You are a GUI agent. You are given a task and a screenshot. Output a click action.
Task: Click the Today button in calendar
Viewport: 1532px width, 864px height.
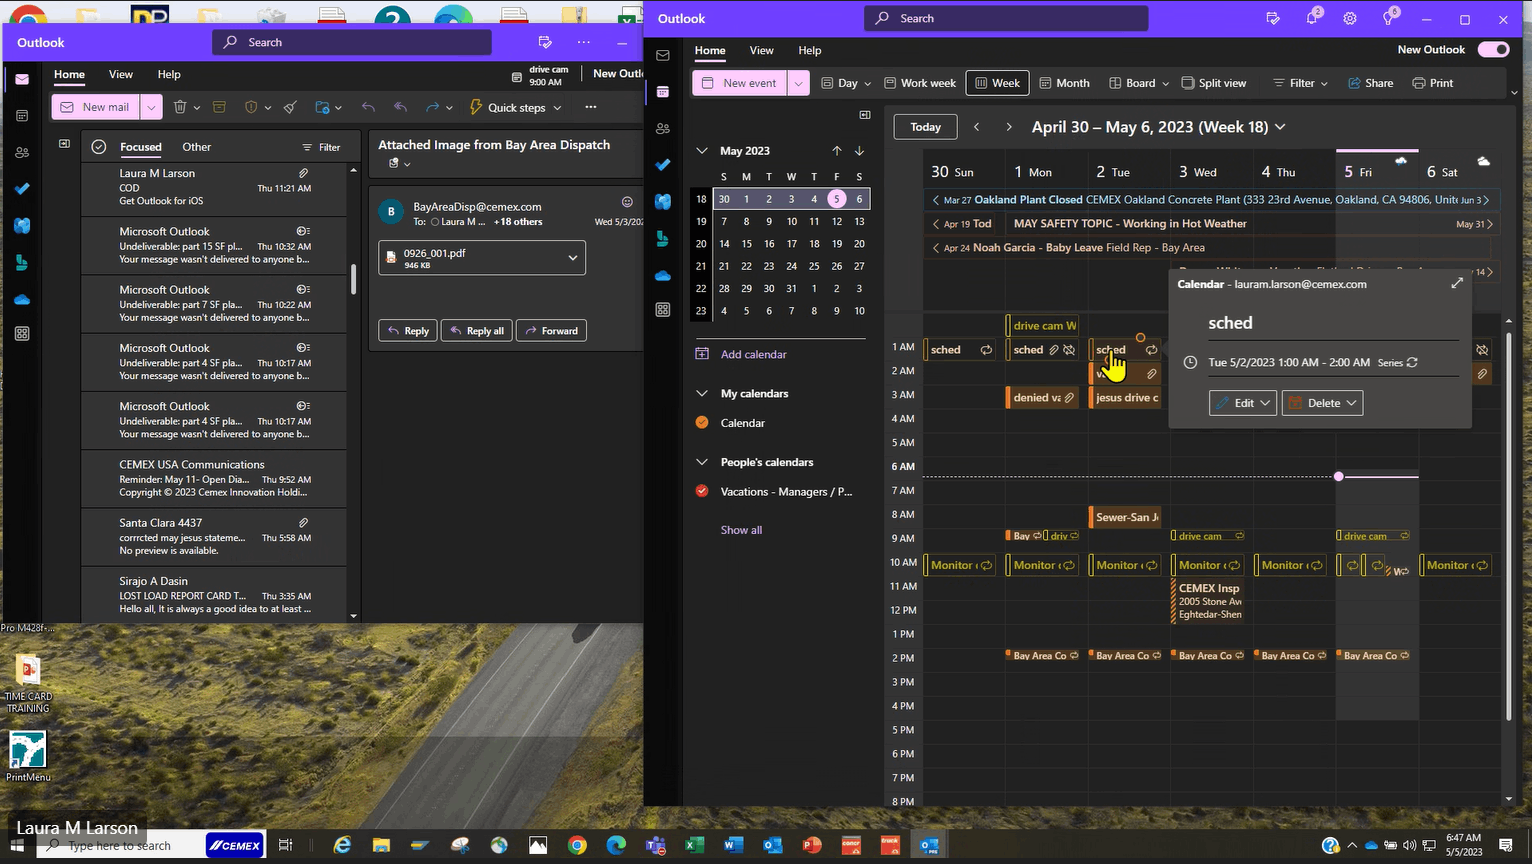click(x=926, y=127)
